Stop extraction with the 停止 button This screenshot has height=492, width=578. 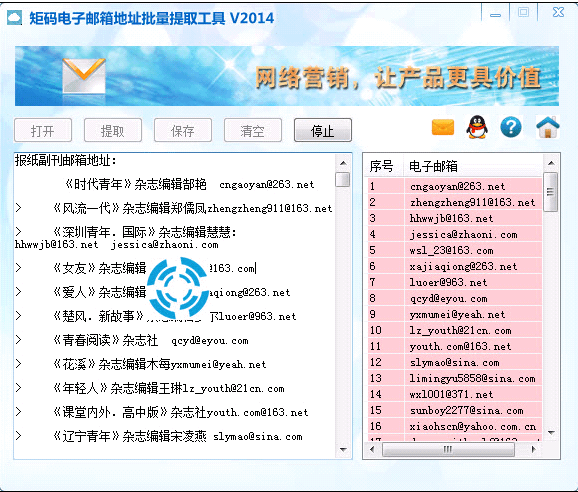[x=323, y=130]
